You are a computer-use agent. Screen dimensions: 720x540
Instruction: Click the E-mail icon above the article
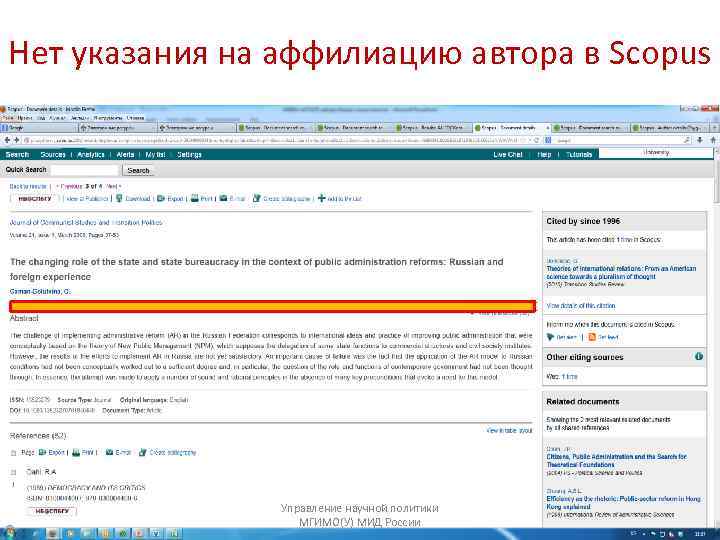click(x=224, y=198)
